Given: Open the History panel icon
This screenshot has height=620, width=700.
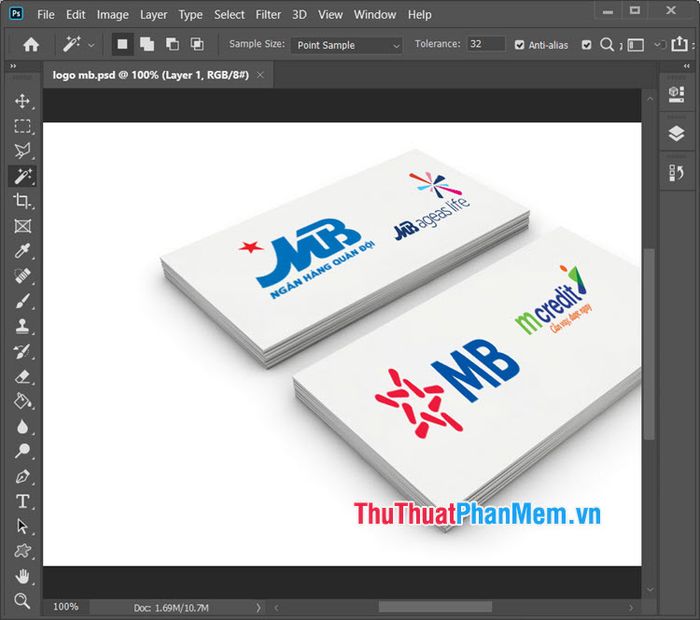Looking at the screenshot, I should point(676,173).
